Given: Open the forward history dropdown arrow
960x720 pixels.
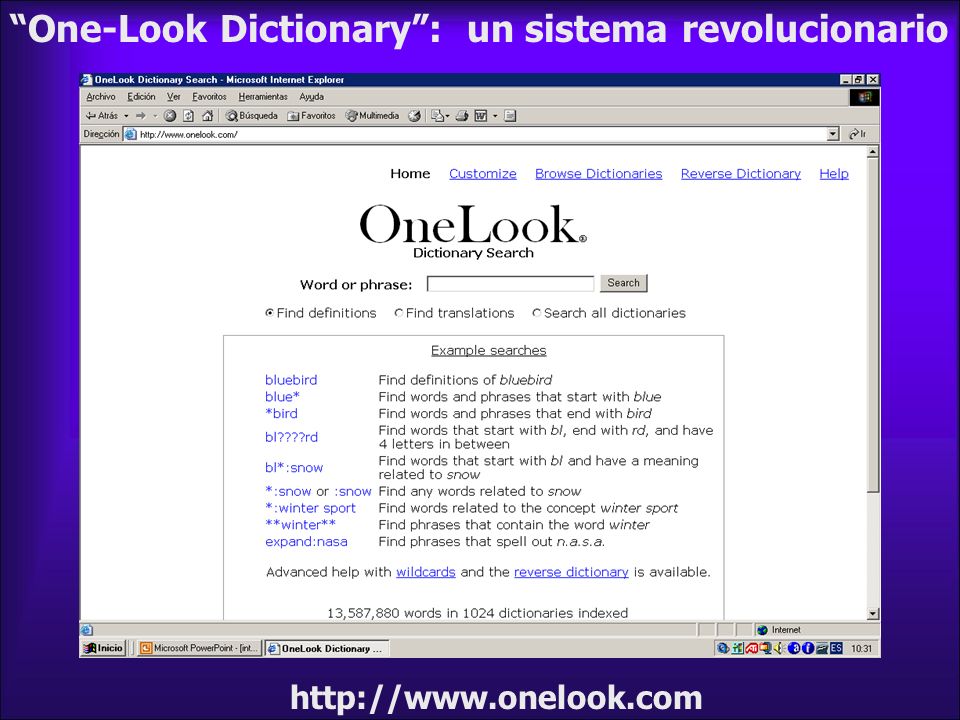Looking at the screenshot, I should 155,116.
